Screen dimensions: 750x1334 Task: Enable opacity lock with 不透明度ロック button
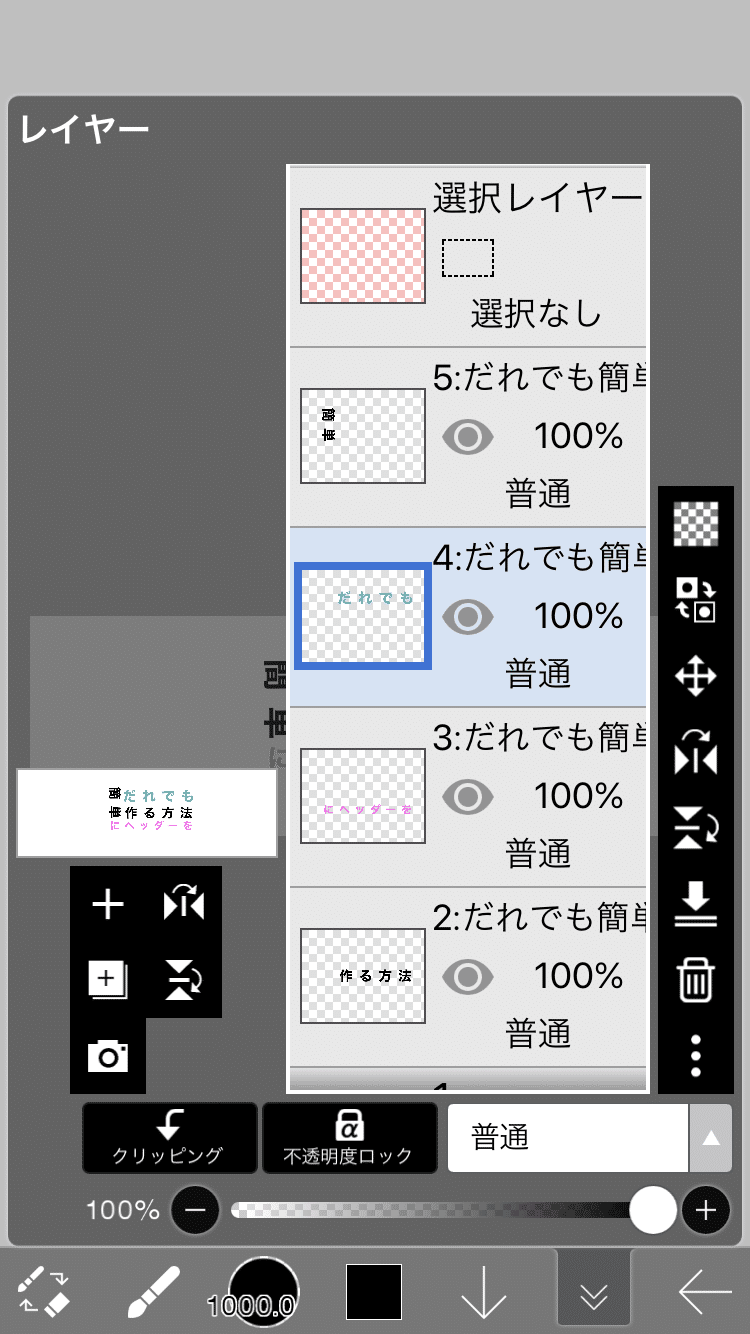point(348,1138)
